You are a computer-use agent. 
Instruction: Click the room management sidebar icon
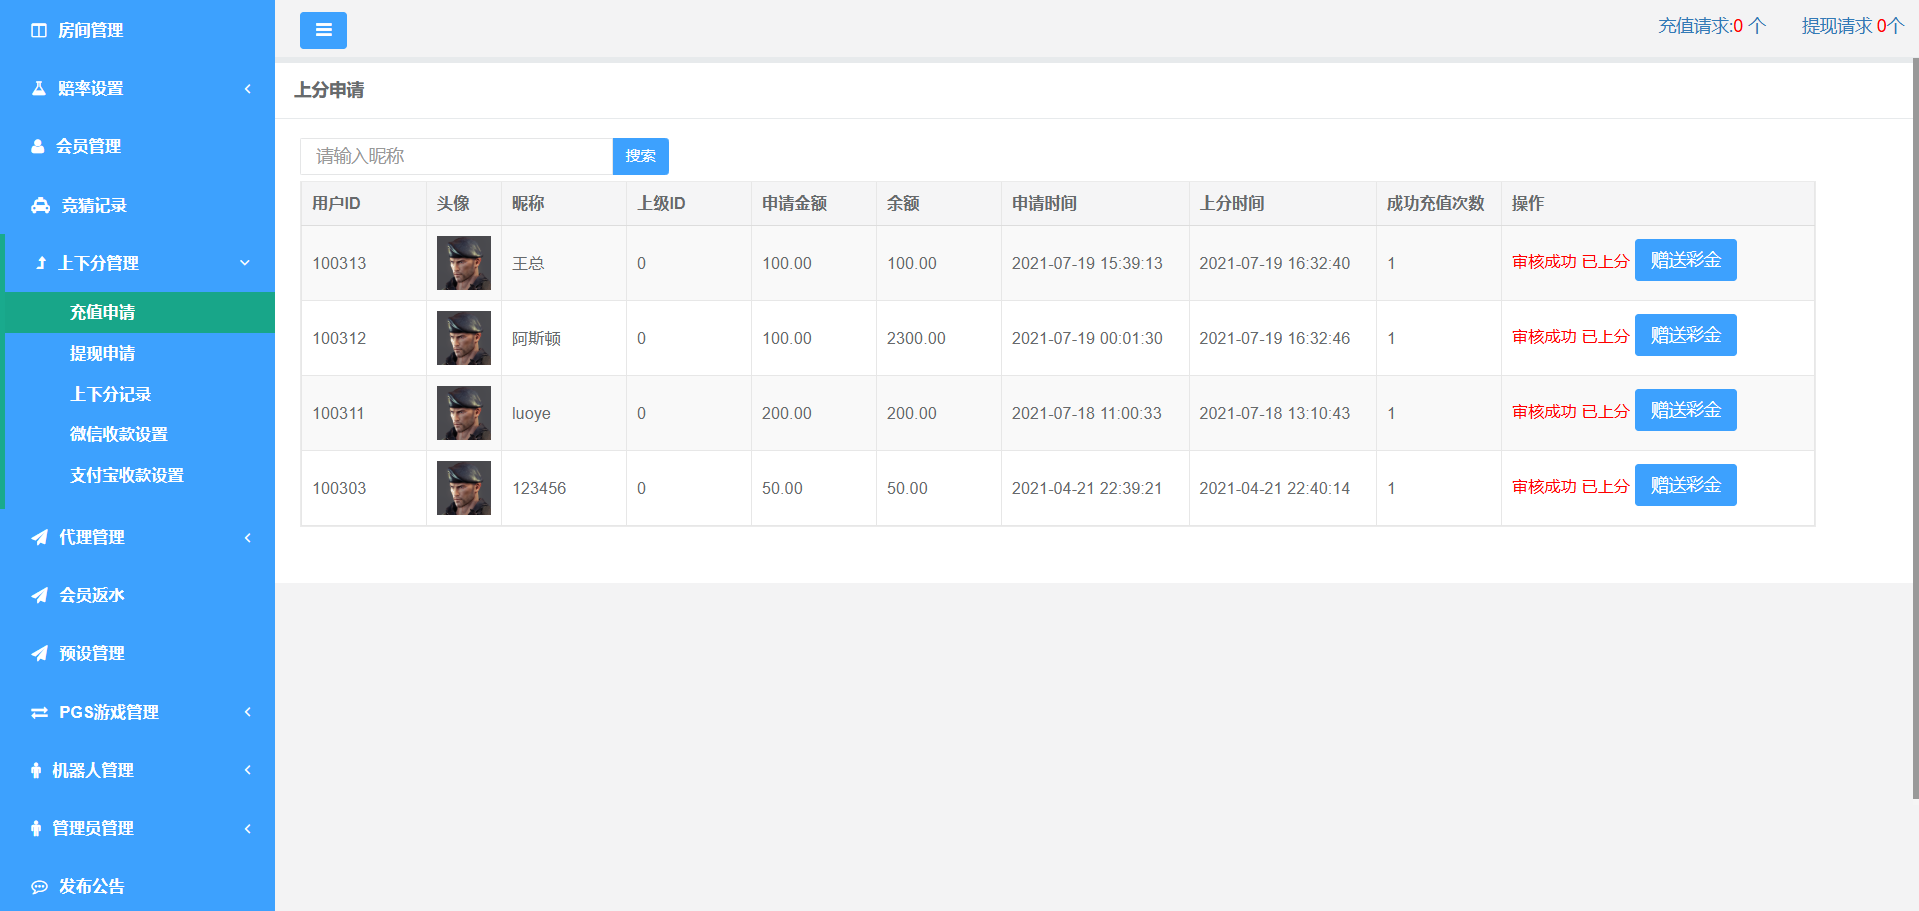tap(39, 31)
